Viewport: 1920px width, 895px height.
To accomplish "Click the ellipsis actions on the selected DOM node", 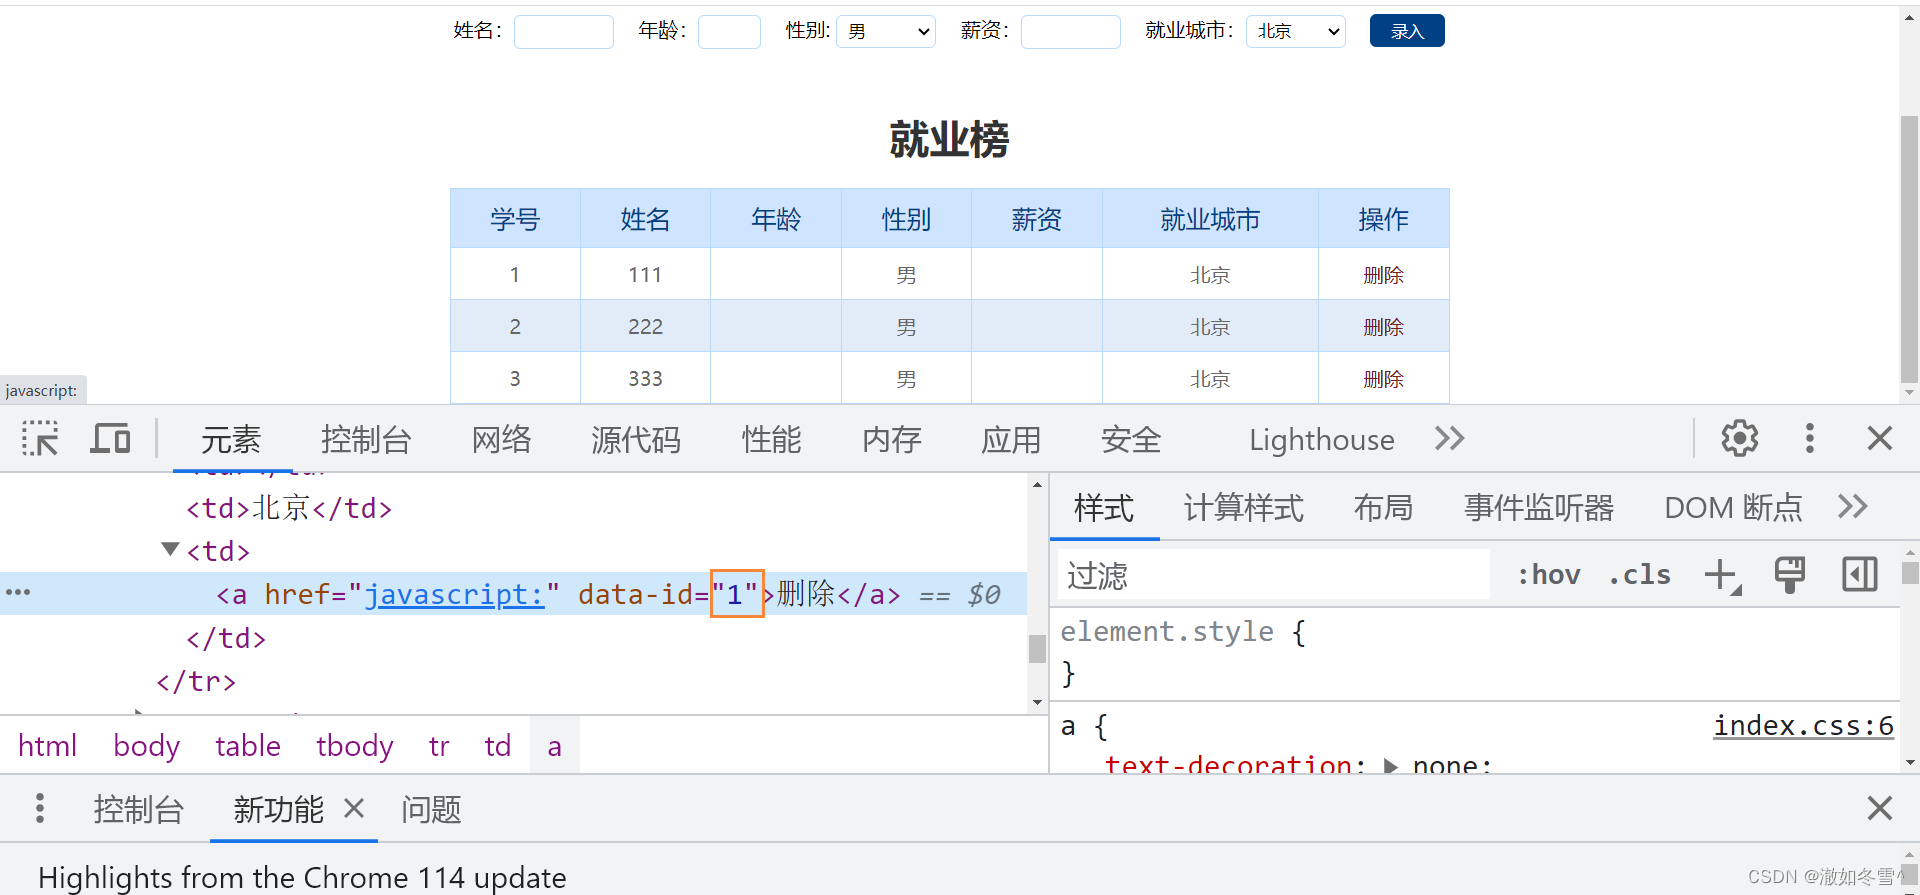I will (18, 592).
